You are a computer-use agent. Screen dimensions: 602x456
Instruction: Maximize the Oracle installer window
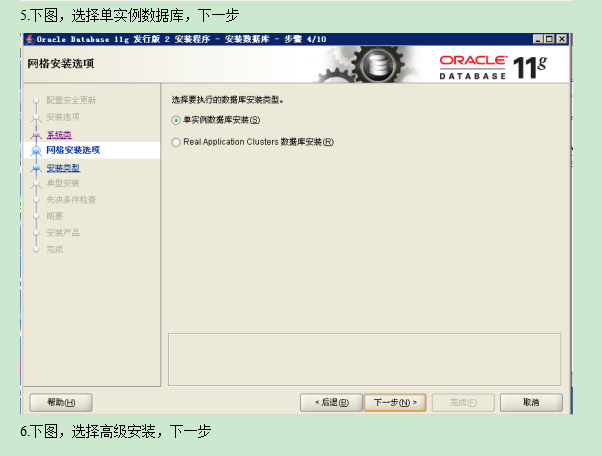click(x=549, y=39)
